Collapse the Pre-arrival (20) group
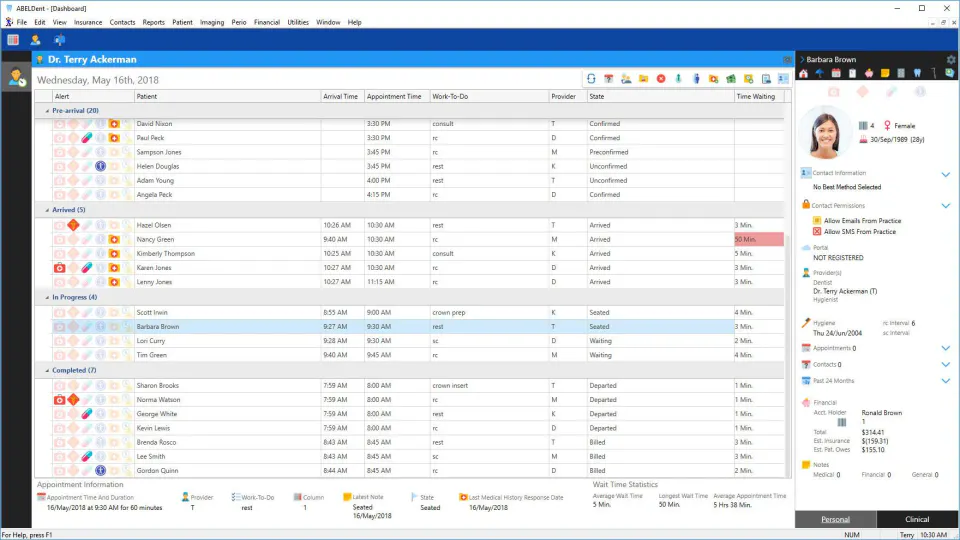This screenshot has width=960, height=540. [47, 111]
